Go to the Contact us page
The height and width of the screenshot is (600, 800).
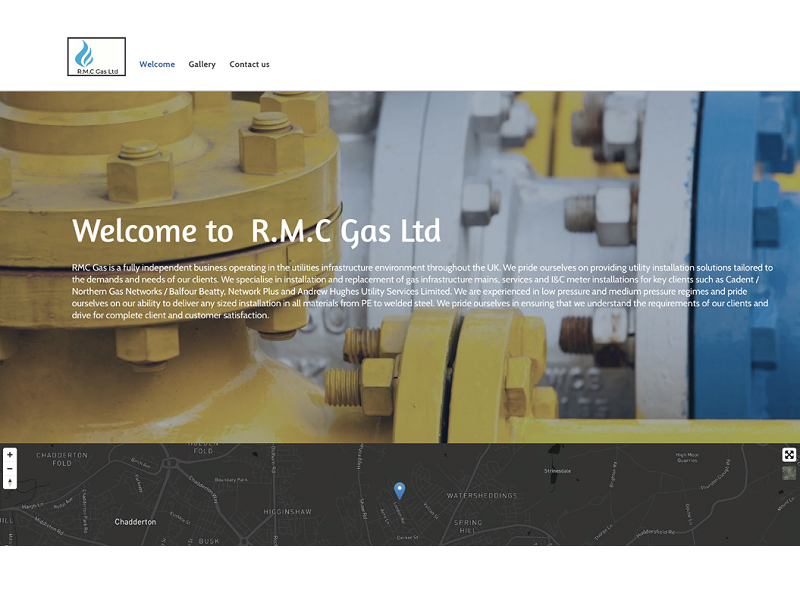point(249,64)
